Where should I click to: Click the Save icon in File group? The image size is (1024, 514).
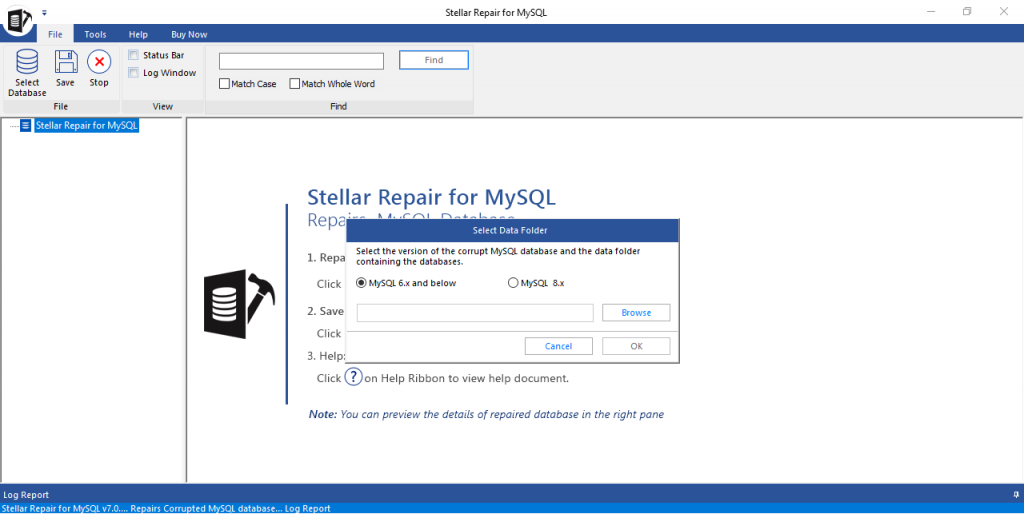coord(65,62)
